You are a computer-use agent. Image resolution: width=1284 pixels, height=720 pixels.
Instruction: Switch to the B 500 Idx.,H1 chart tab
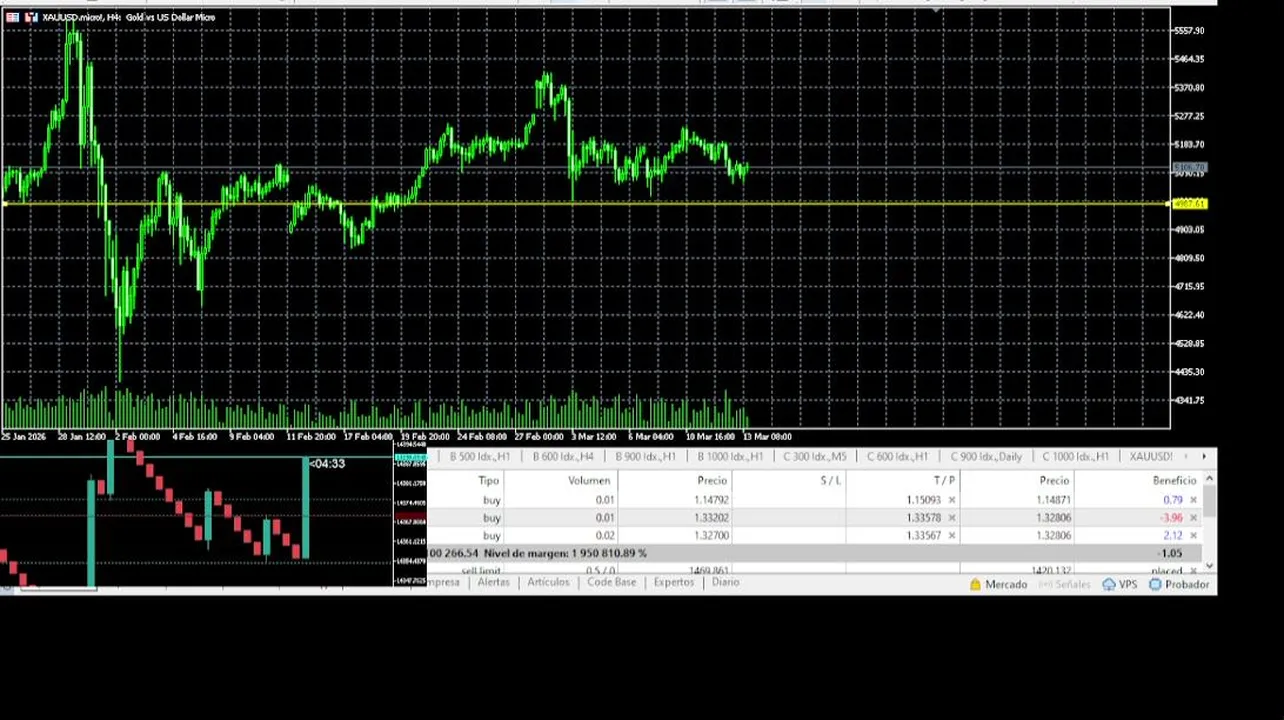479,456
